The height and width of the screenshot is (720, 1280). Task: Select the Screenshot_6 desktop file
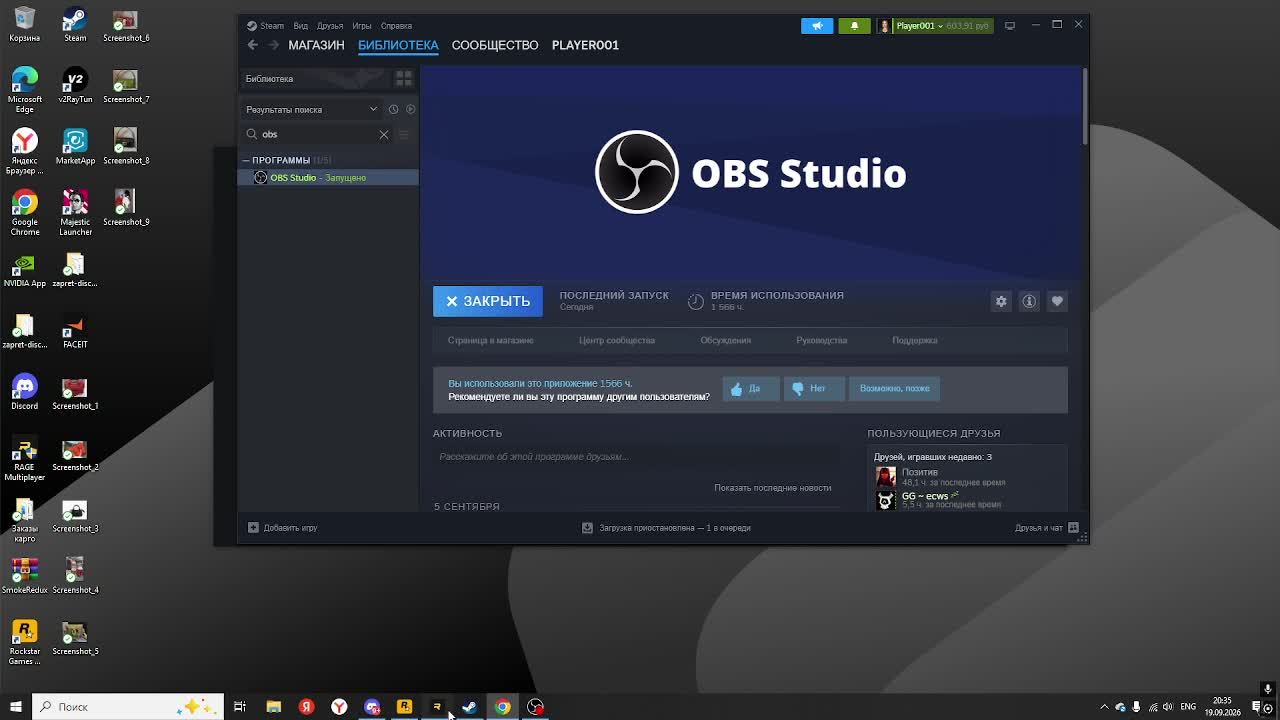(x=126, y=25)
